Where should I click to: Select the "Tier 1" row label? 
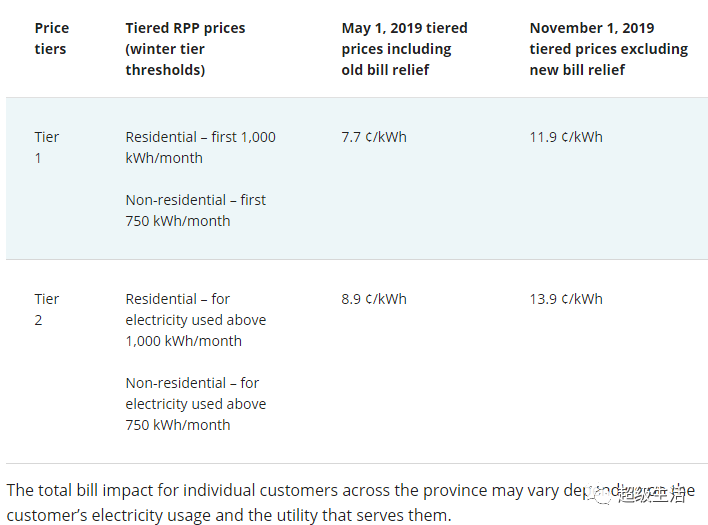(47, 147)
